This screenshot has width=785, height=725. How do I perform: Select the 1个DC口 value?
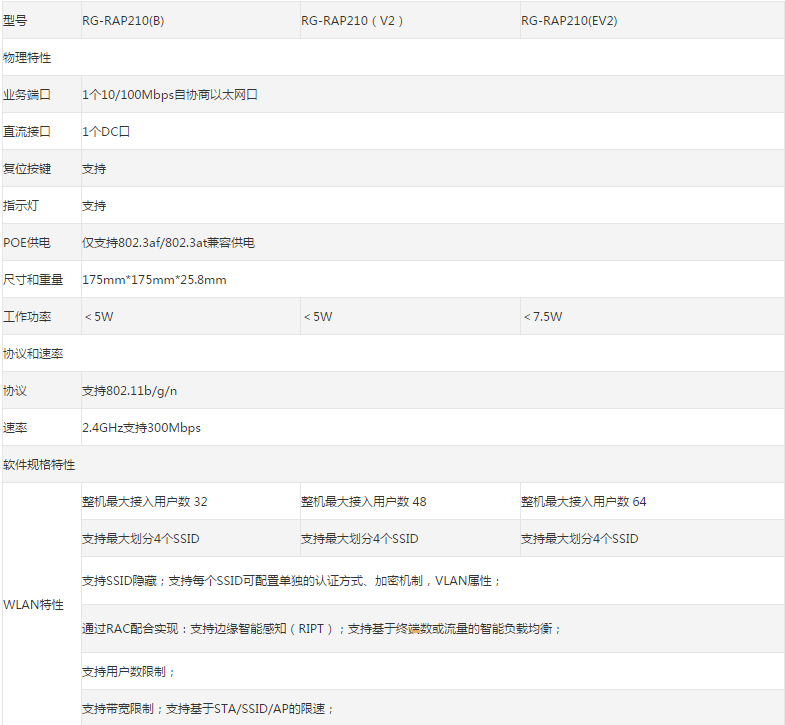[106, 132]
